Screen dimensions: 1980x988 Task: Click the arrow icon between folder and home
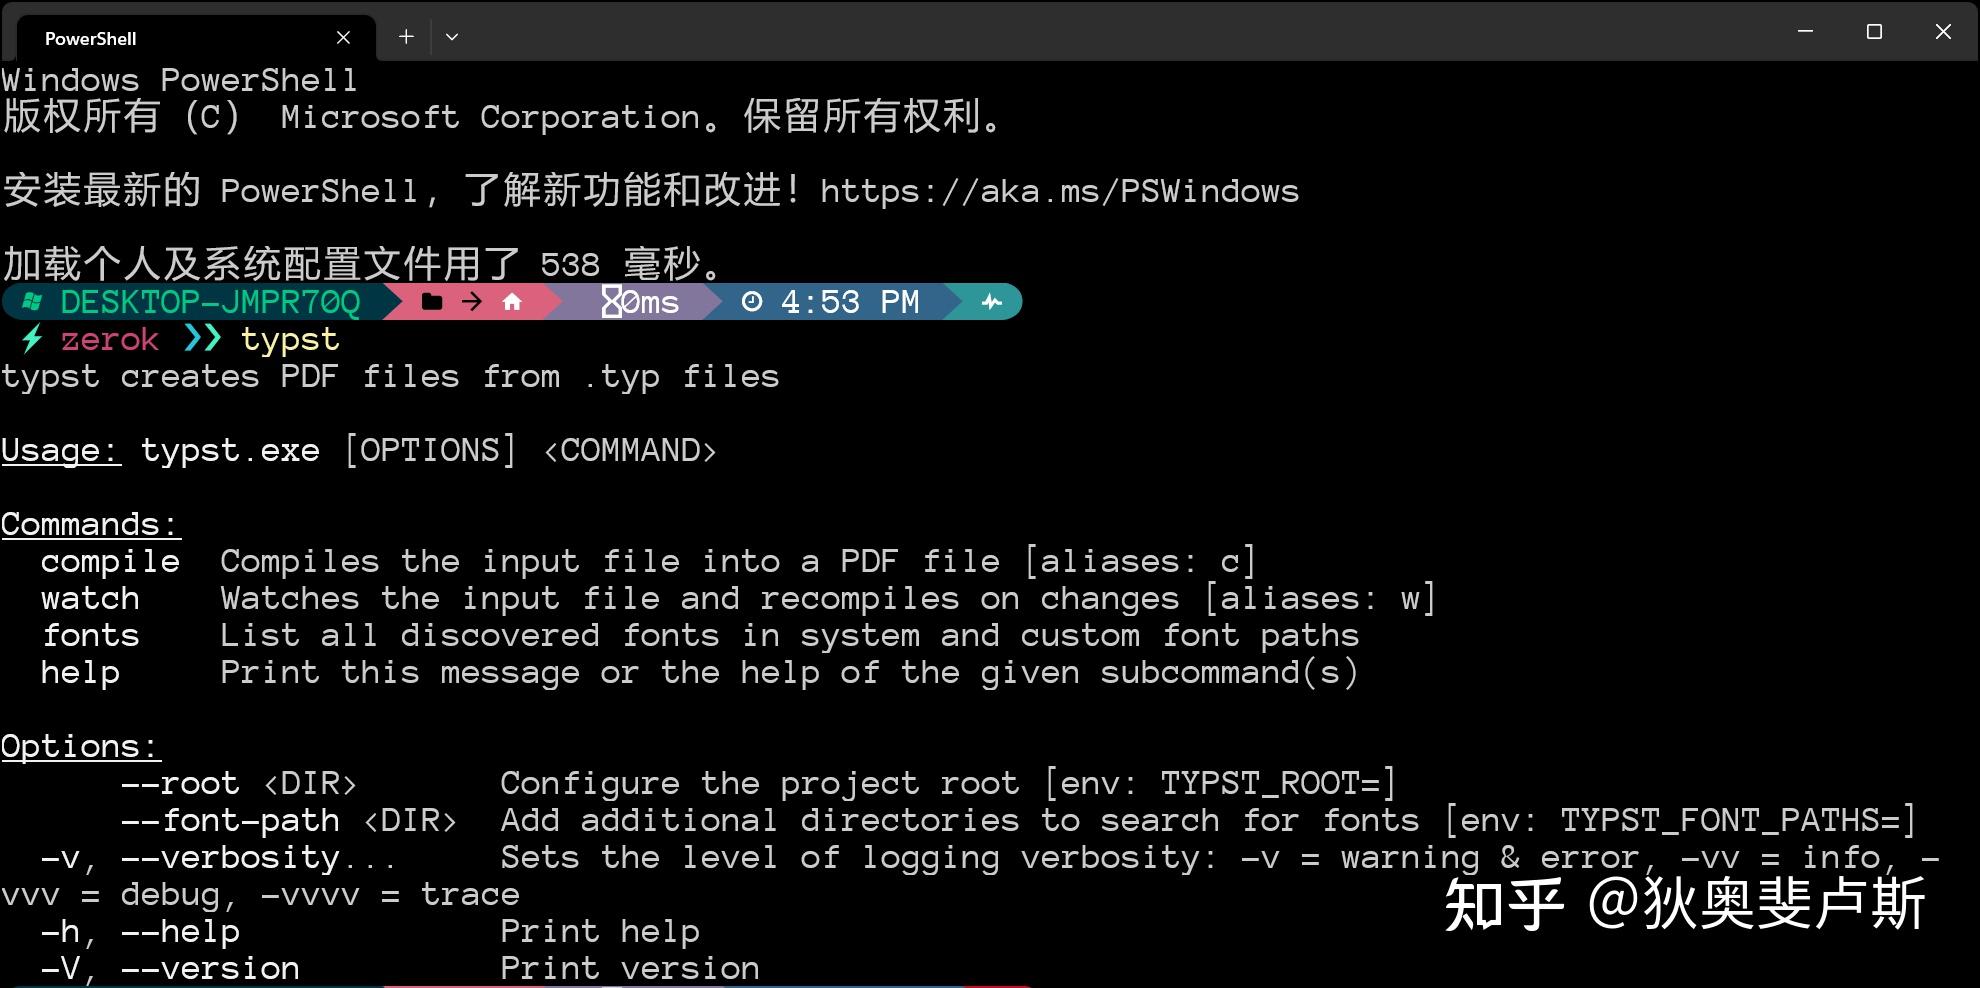471,301
